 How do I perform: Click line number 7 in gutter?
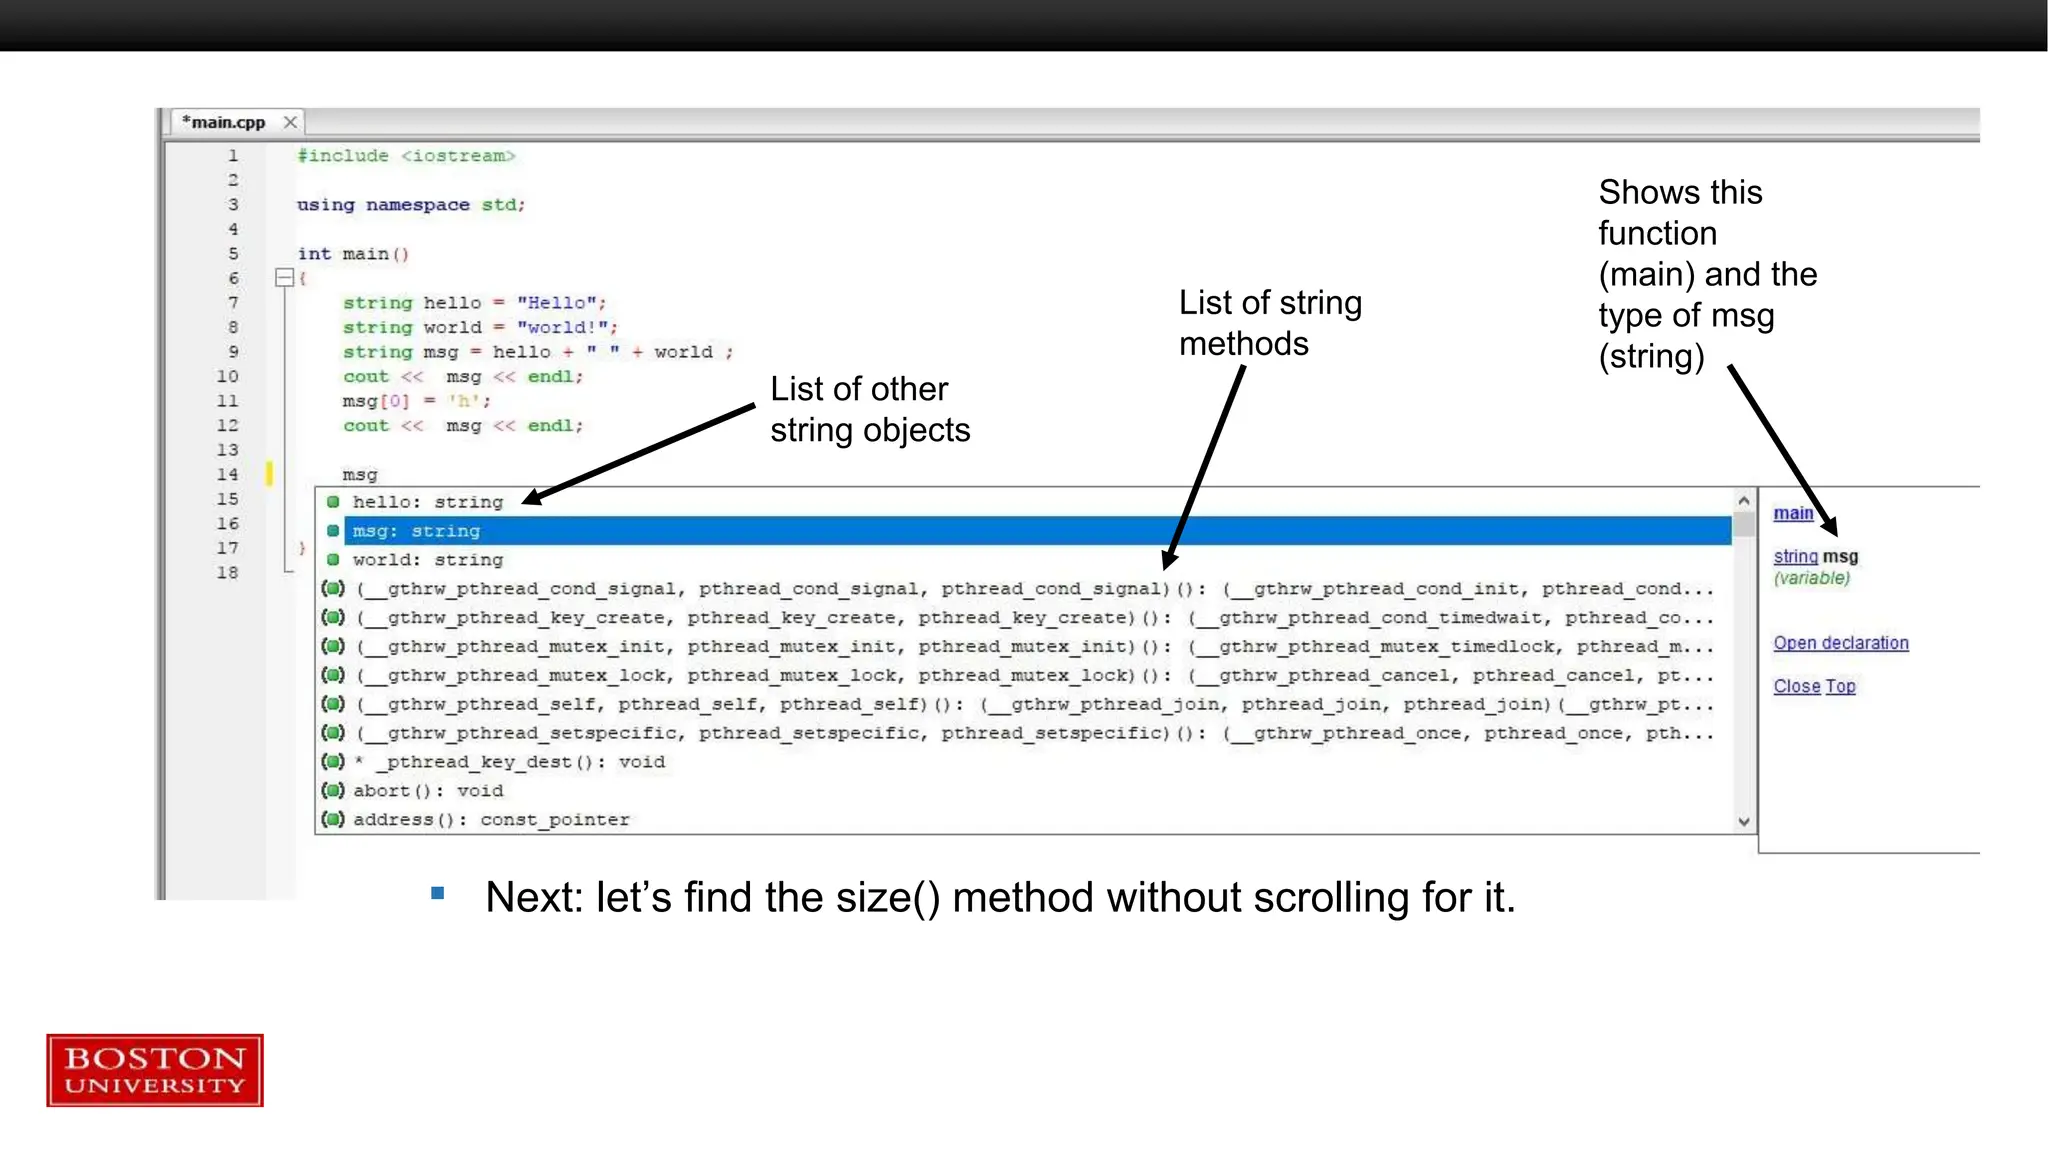click(x=233, y=302)
